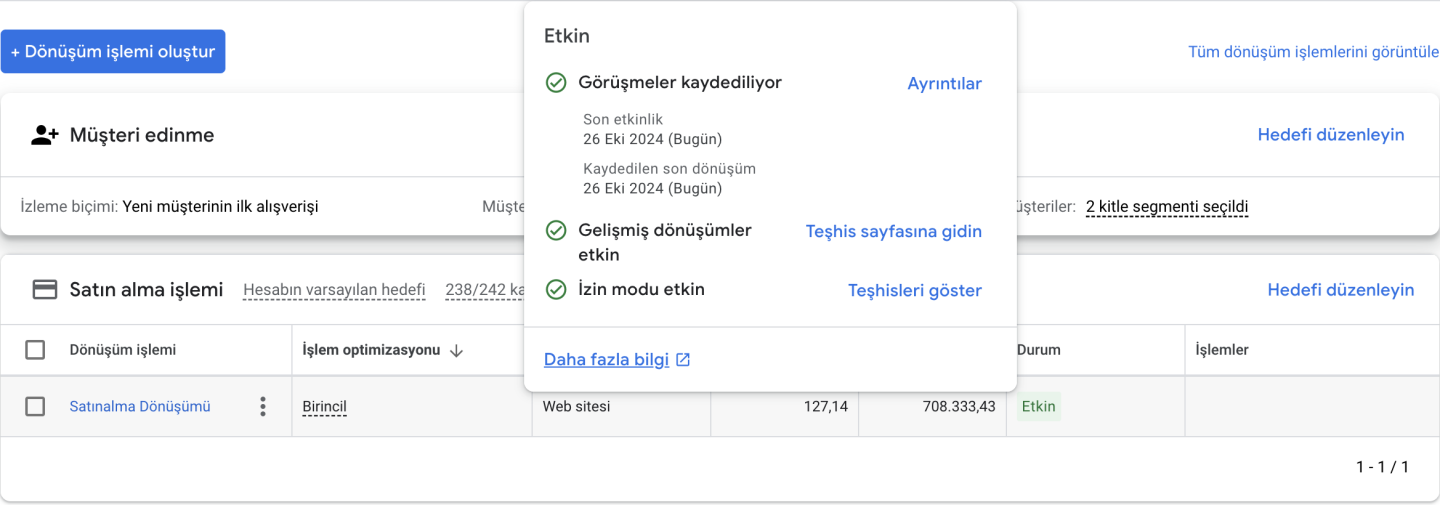
Task: Click the Dönüşüm işlemi column header
Action: (122, 350)
